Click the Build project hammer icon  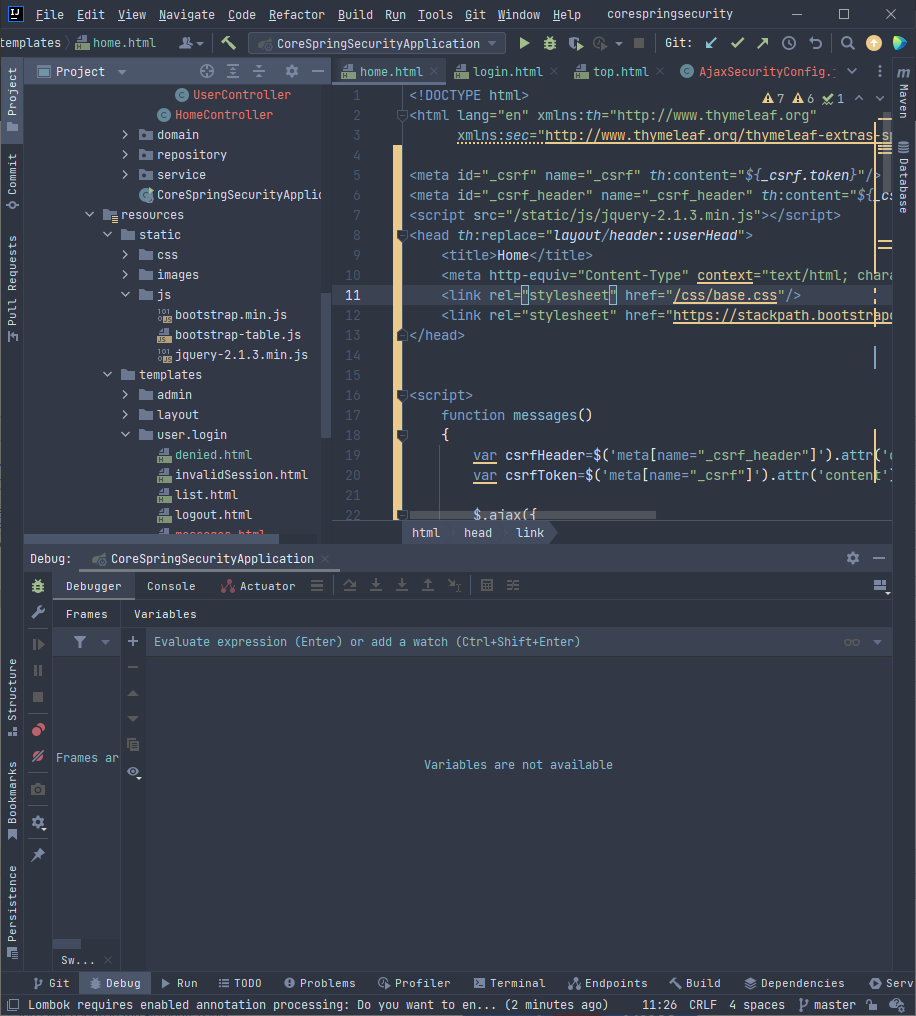[x=228, y=43]
